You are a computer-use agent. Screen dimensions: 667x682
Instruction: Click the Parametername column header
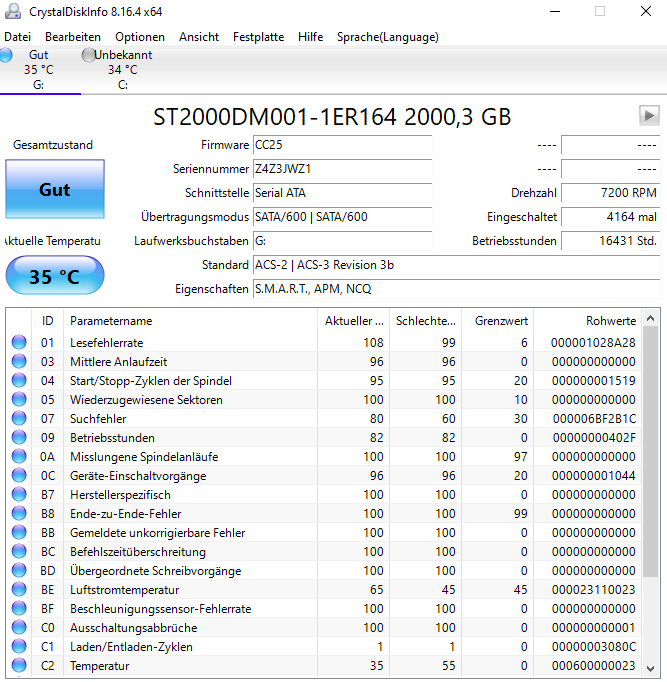pos(190,321)
